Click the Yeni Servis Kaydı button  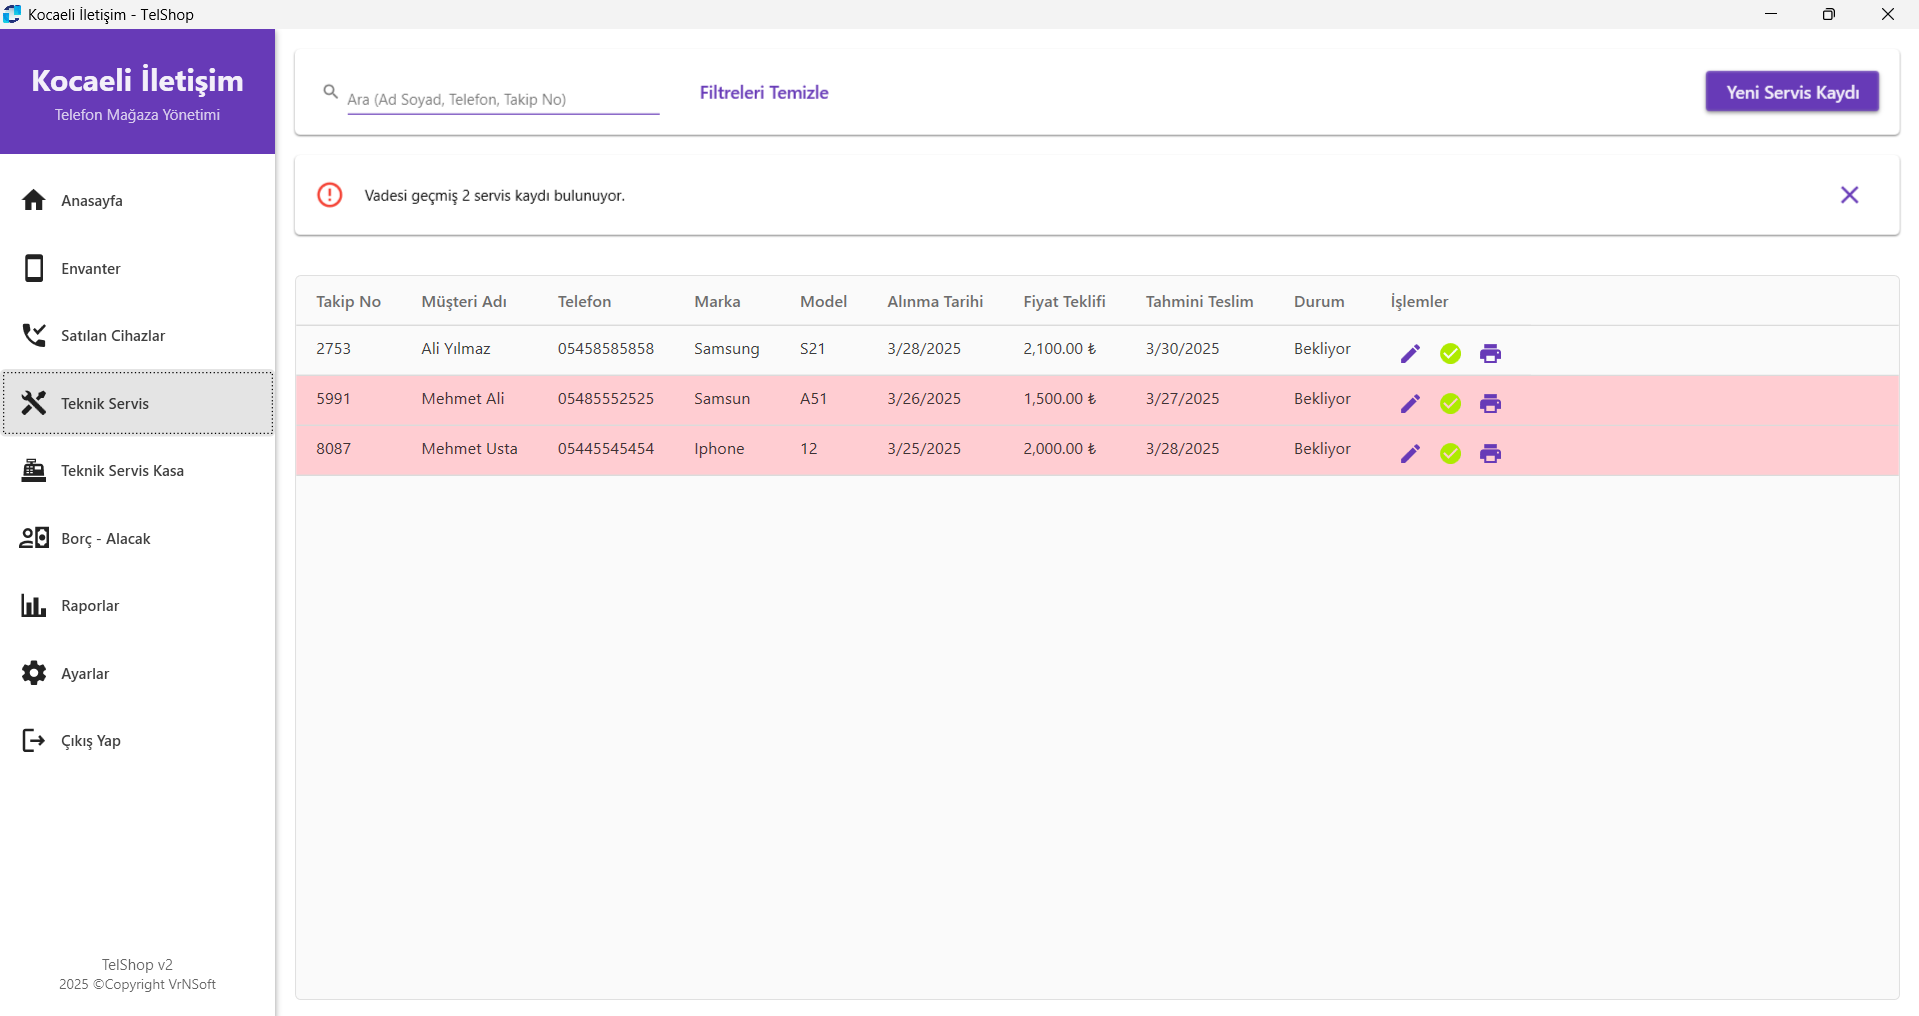click(1791, 92)
